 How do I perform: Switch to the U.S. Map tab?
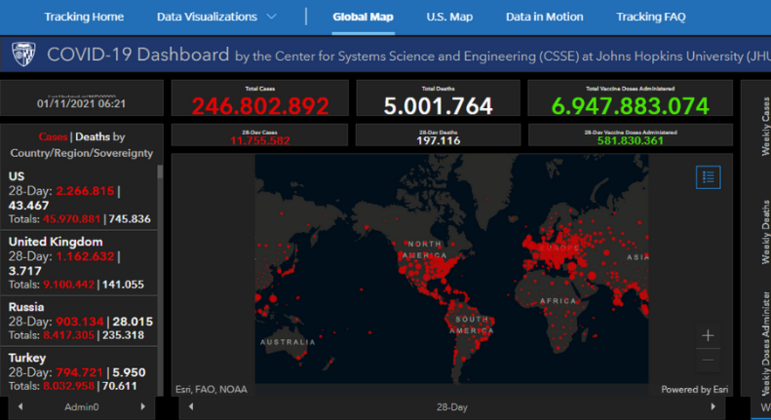pyautogui.click(x=449, y=17)
